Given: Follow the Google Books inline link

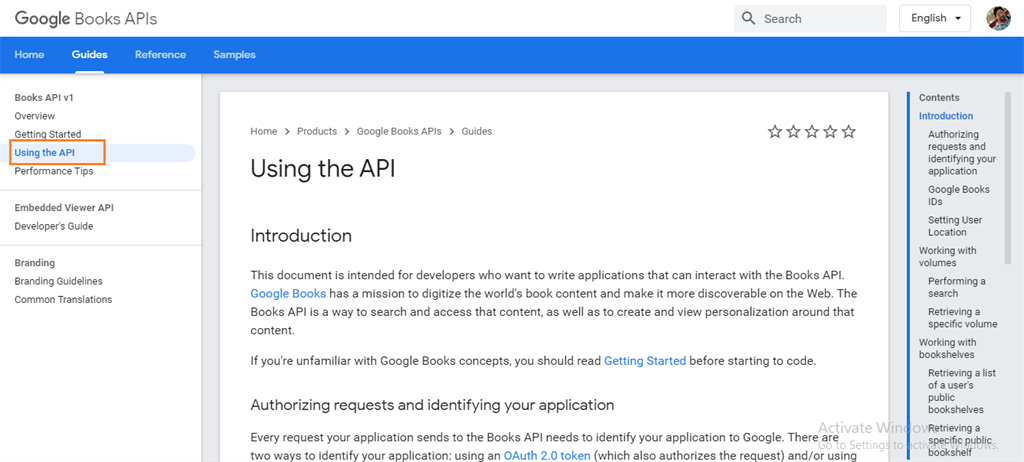Looking at the screenshot, I should coord(288,293).
